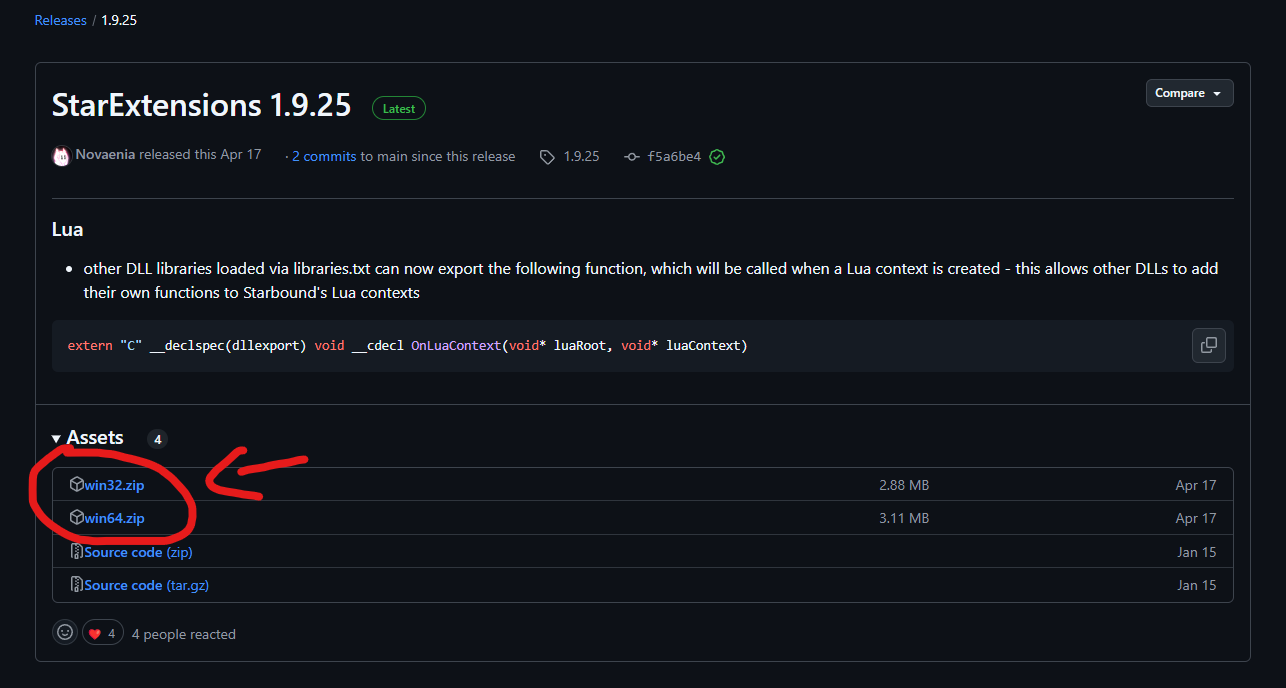
Task: Download win32.zip
Action: coord(115,485)
